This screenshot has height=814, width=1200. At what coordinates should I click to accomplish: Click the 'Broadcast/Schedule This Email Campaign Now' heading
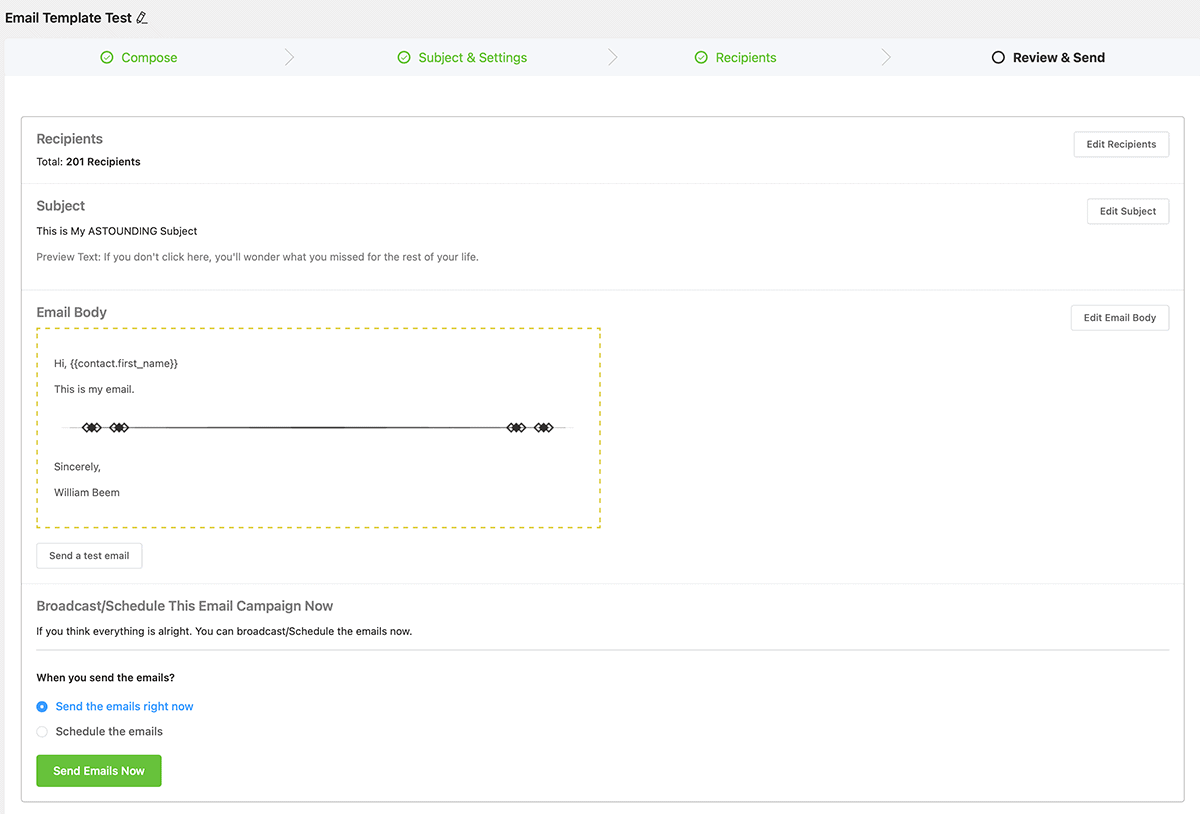click(x=185, y=606)
